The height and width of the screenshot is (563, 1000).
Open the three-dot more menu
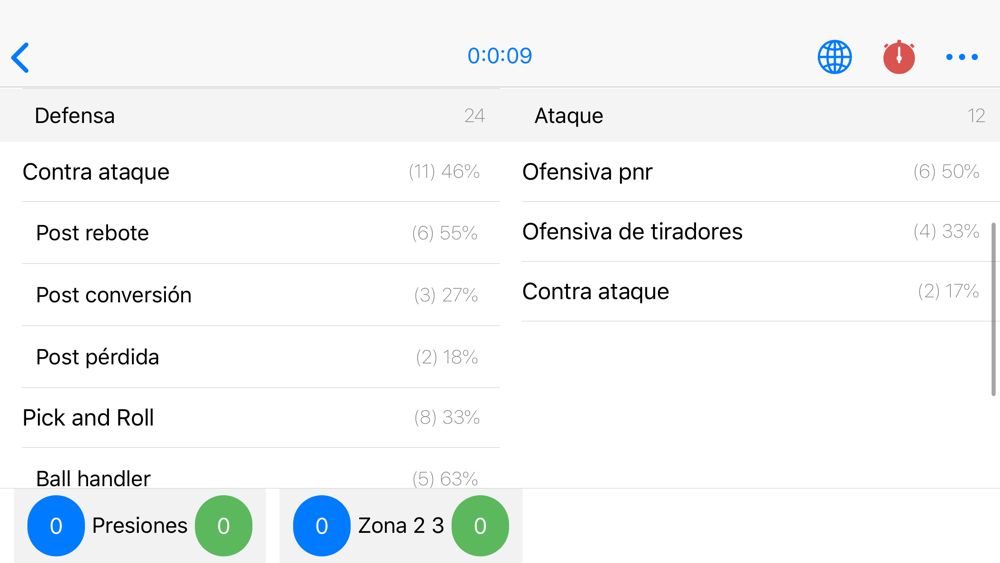(x=962, y=57)
